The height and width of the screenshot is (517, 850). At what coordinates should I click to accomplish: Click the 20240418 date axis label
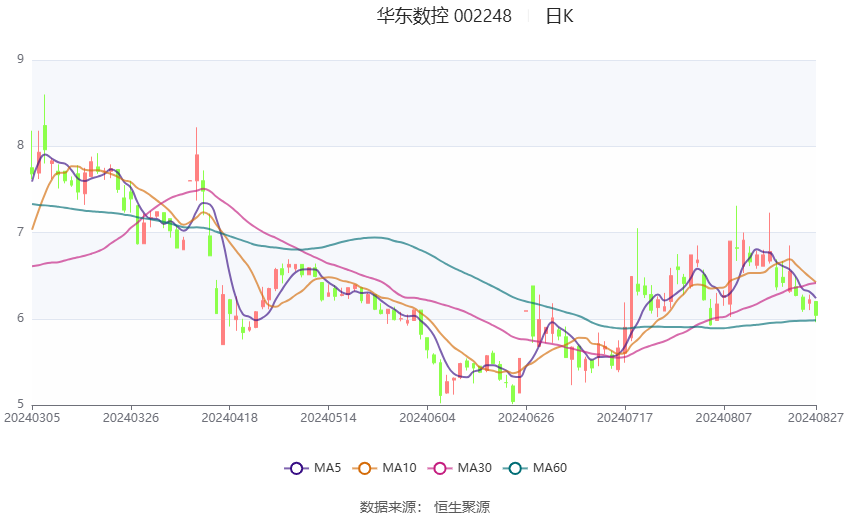click(229, 418)
